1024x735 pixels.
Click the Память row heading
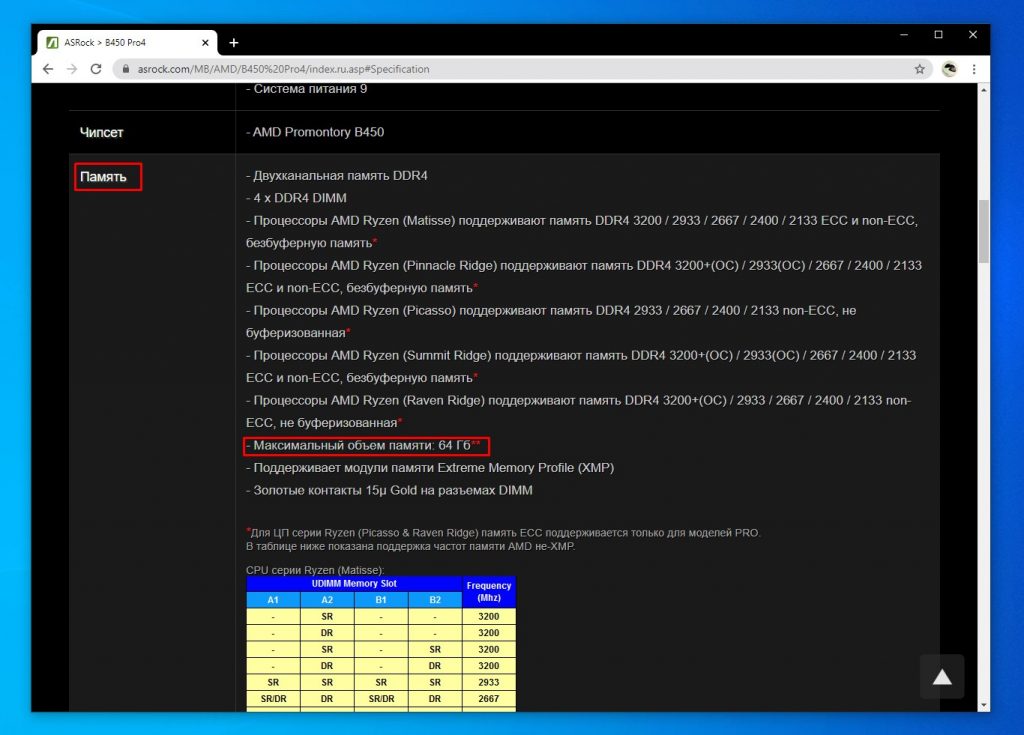tap(104, 177)
